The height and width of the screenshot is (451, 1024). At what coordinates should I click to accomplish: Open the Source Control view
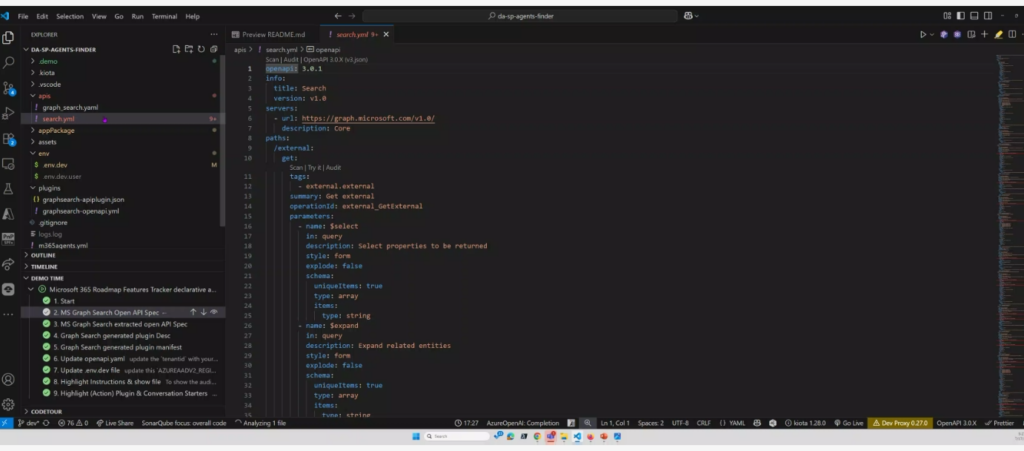8,88
